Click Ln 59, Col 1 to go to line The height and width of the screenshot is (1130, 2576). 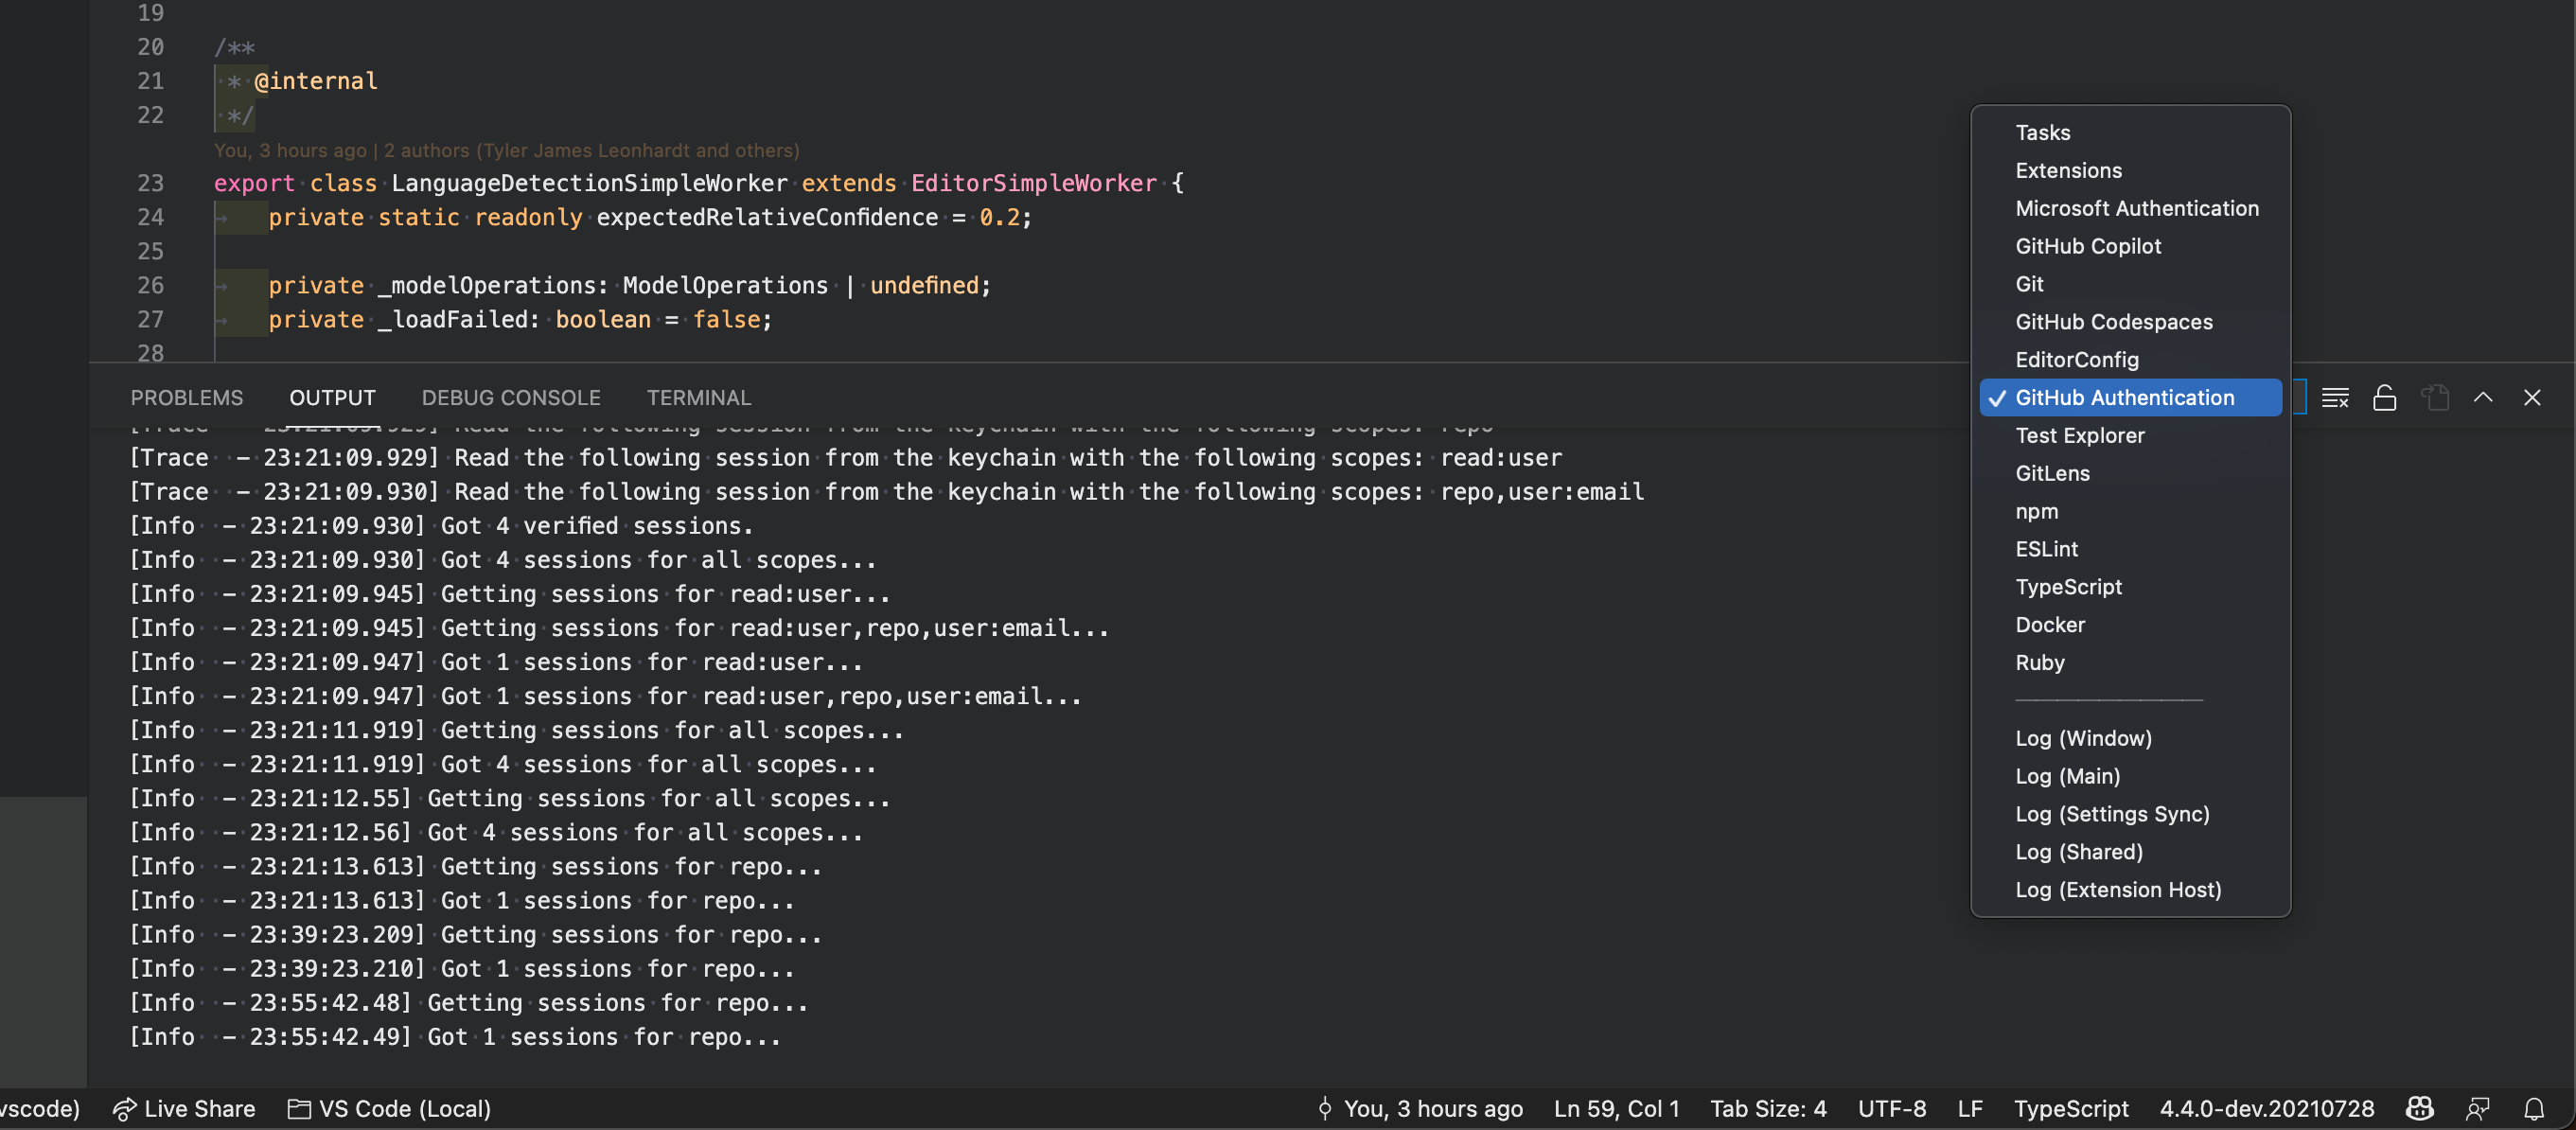click(1615, 1108)
